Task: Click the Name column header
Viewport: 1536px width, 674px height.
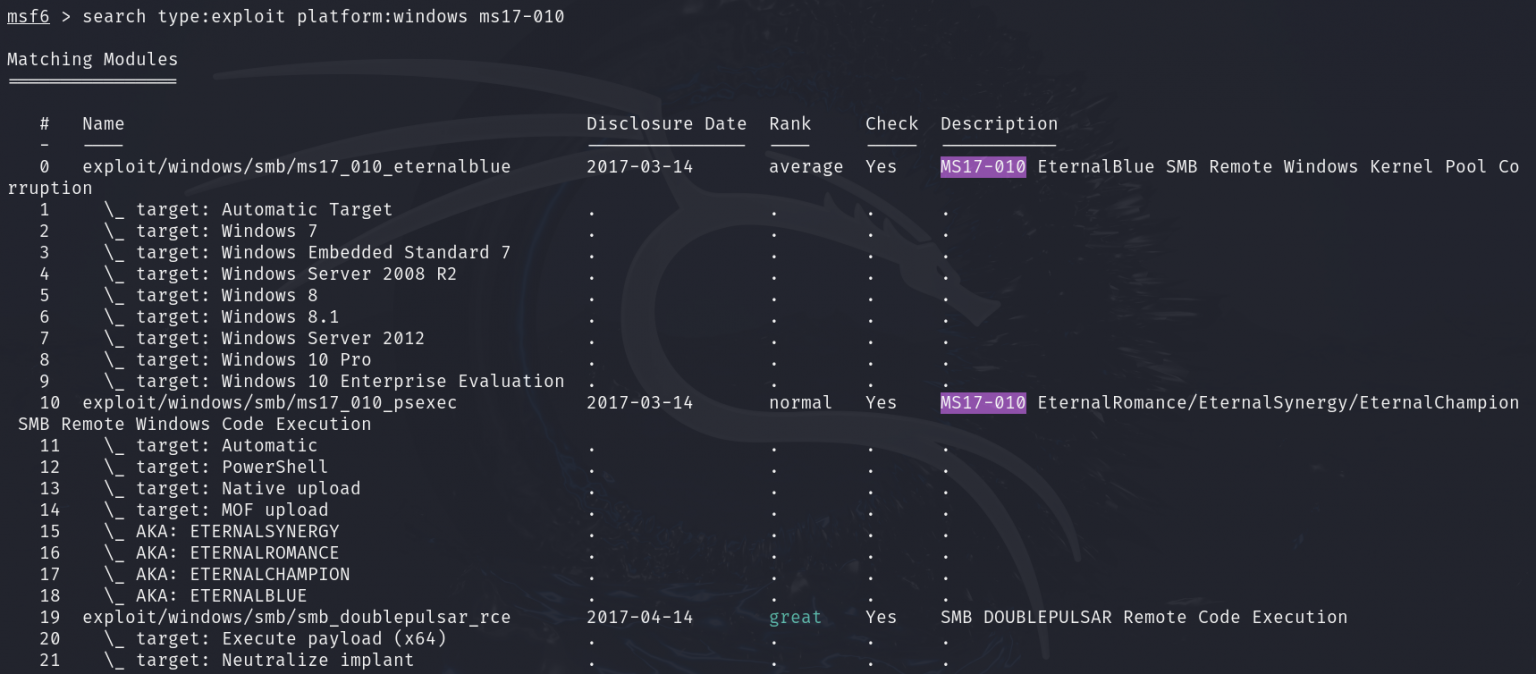Action: pyautogui.click(x=103, y=123)
